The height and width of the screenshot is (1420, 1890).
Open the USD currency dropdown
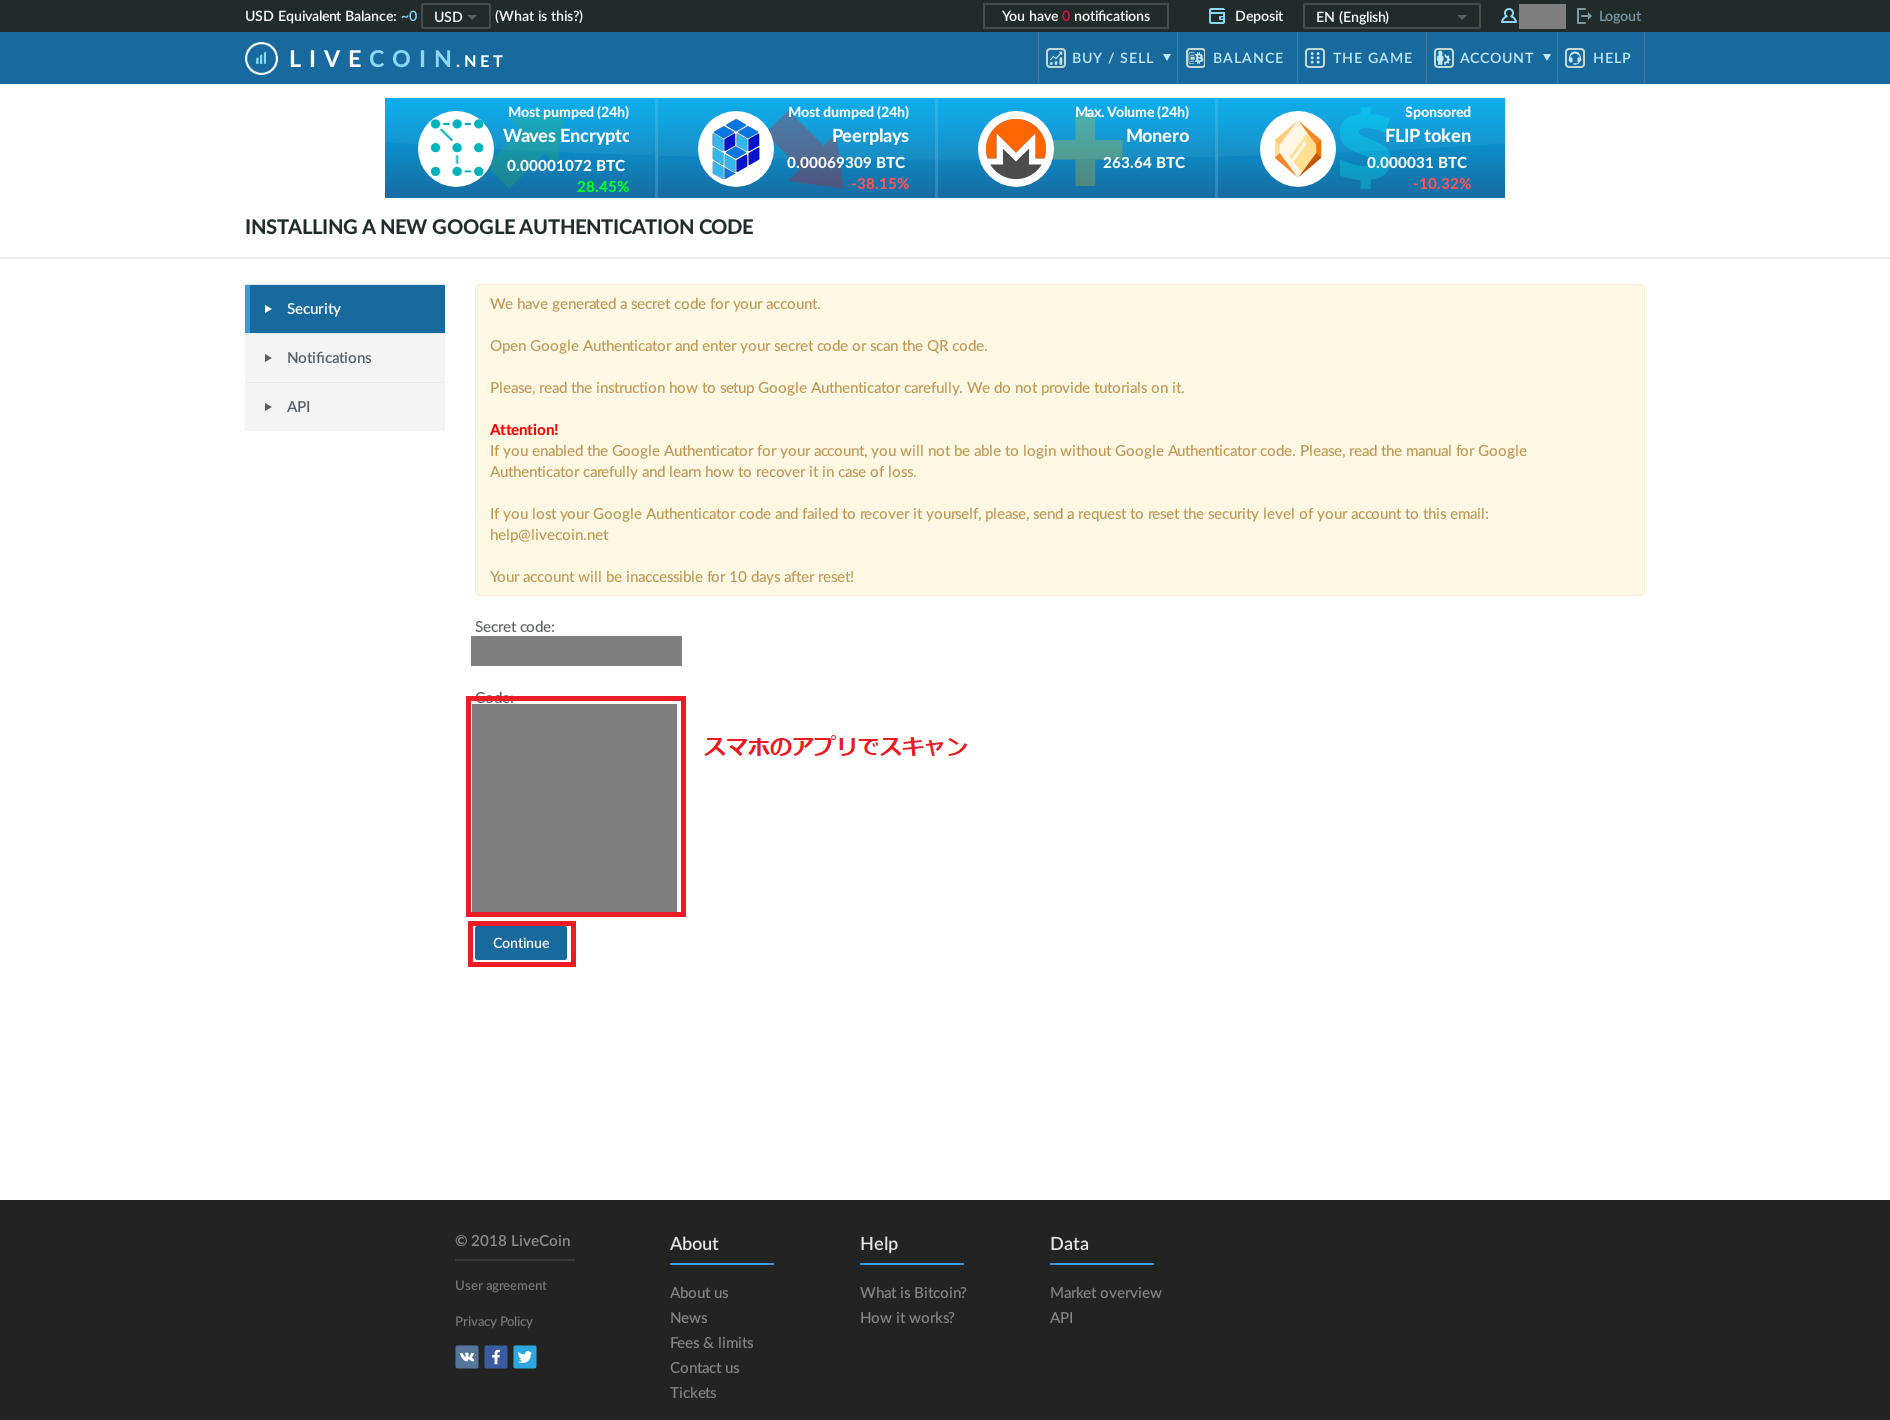click(x=455, y=16)
